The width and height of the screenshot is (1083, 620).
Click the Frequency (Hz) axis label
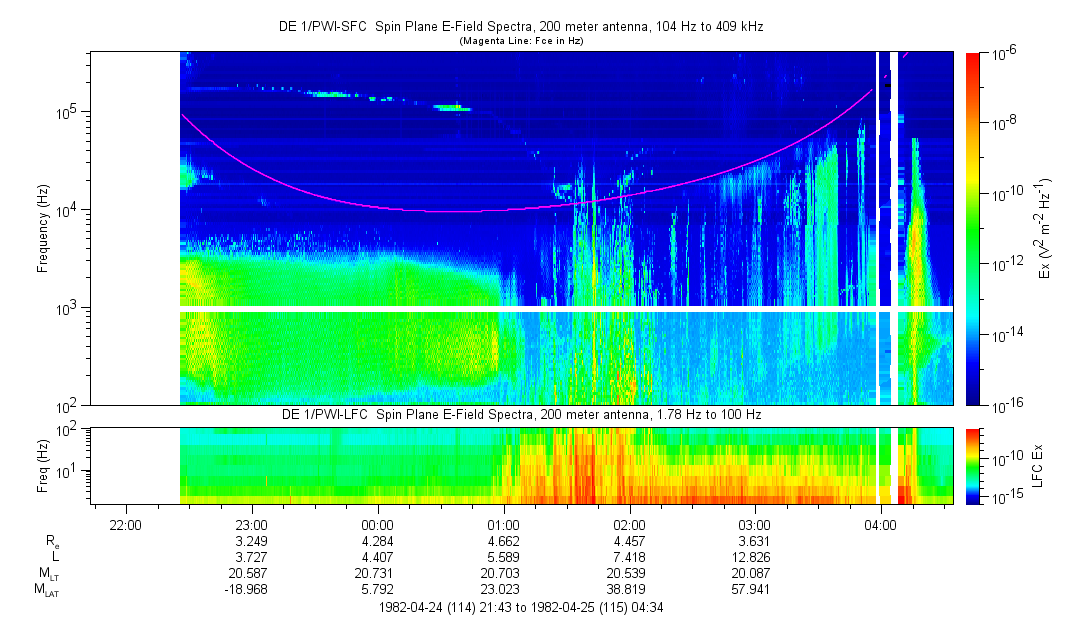[x=43, y=228]
